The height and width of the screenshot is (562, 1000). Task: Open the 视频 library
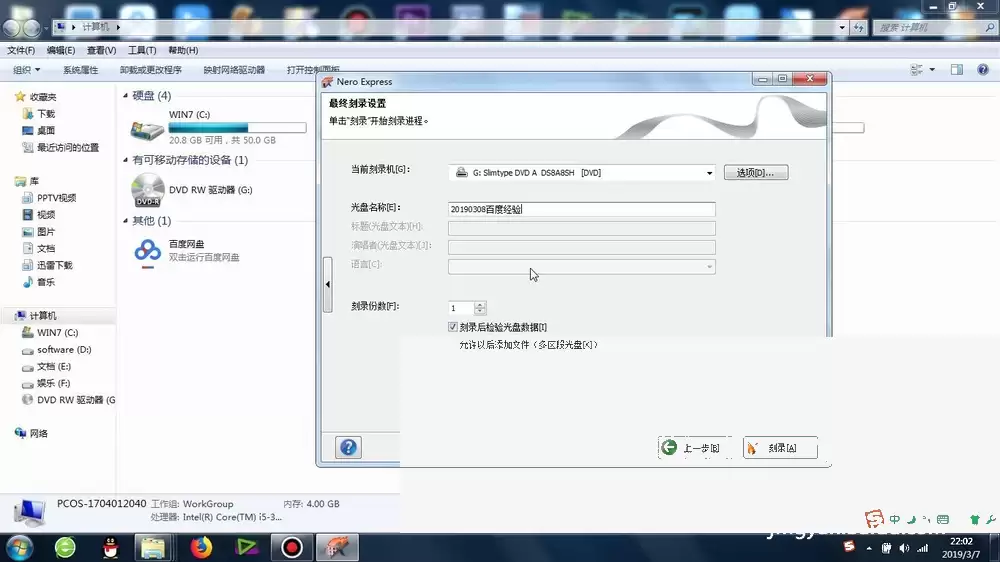pyautogui.click(x=46, y=214)
